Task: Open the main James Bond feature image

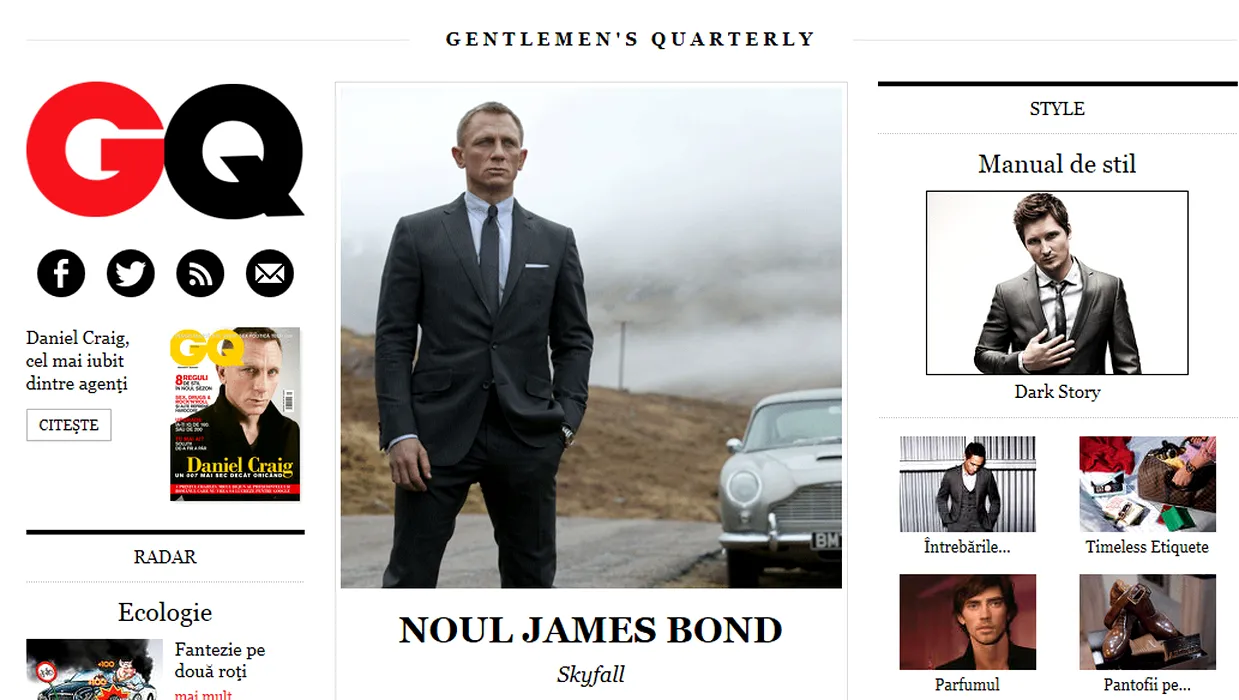Action: pyautogui.click(x=591, y=338)
